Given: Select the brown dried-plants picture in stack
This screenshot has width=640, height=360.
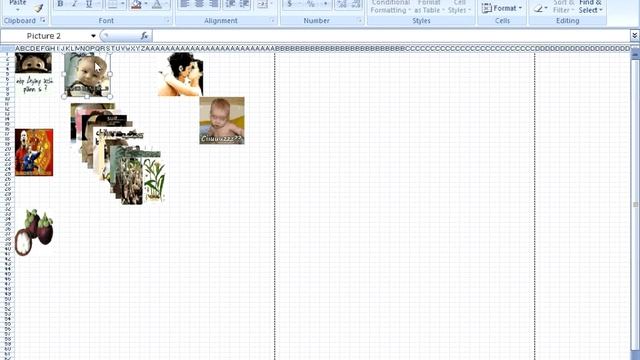Looking at the screenshot, I should [x=132, y=182].
